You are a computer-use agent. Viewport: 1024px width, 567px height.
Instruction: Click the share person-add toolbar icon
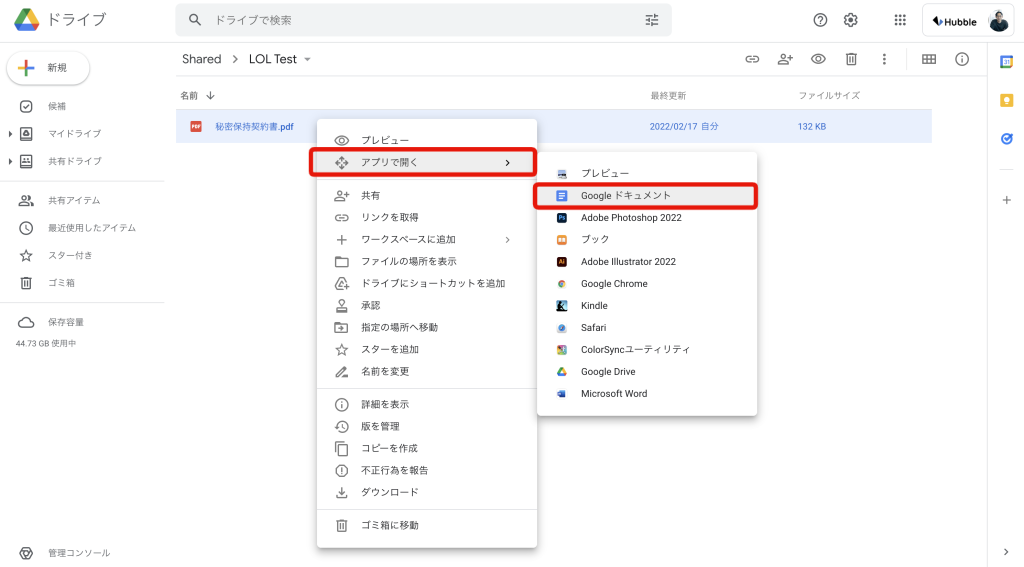pyautogui.click(x=785, y=59)
